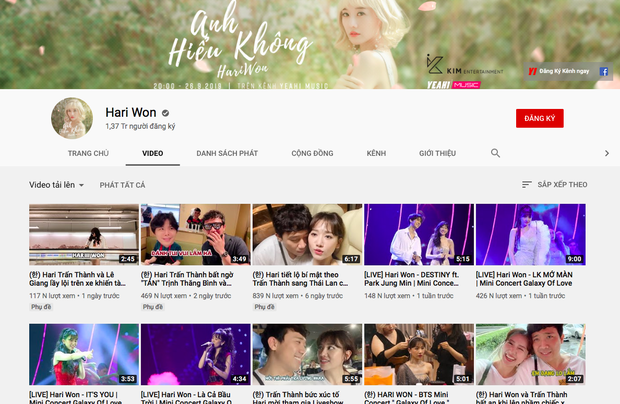Click 148 N lượt xem • 1 tuần trước text
This screenshot has width=620, height=404.
(x=409, y=296)
